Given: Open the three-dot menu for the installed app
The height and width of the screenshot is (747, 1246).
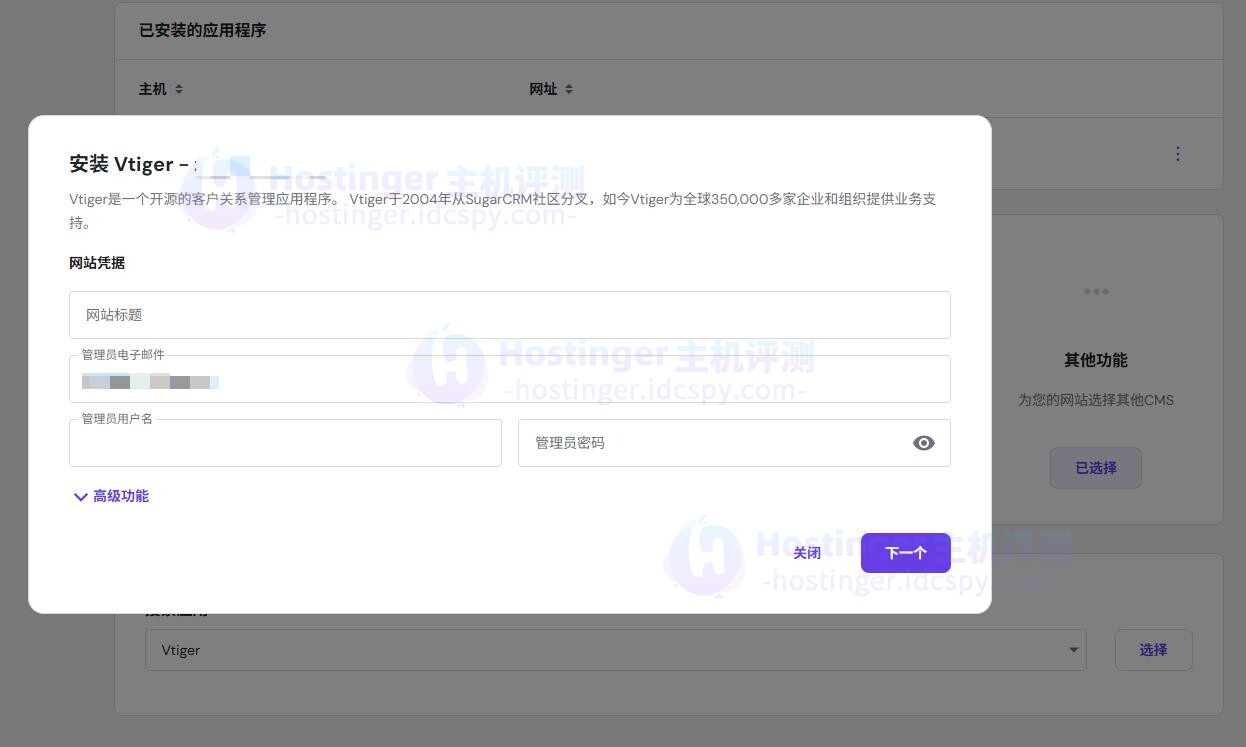Looking at the screenshot, I should pos(1177,153).
